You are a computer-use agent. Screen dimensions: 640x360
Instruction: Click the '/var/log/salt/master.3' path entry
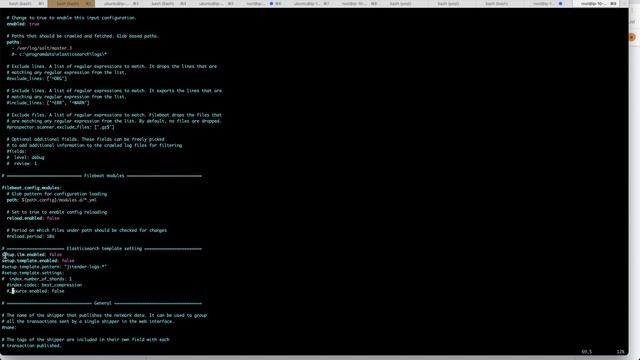44,48
